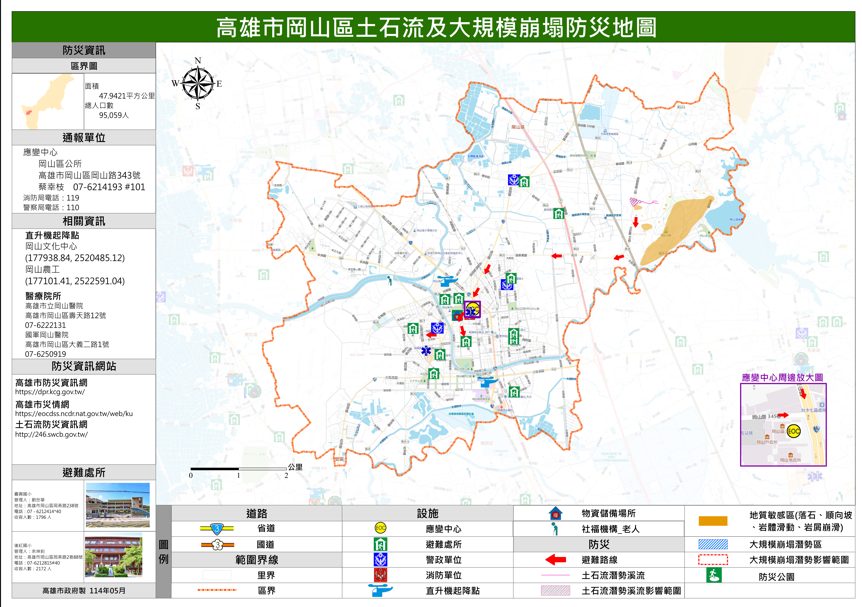Click the blue hatched landslide potential swatch
The image size is (862, 607).
coord(713,544)
